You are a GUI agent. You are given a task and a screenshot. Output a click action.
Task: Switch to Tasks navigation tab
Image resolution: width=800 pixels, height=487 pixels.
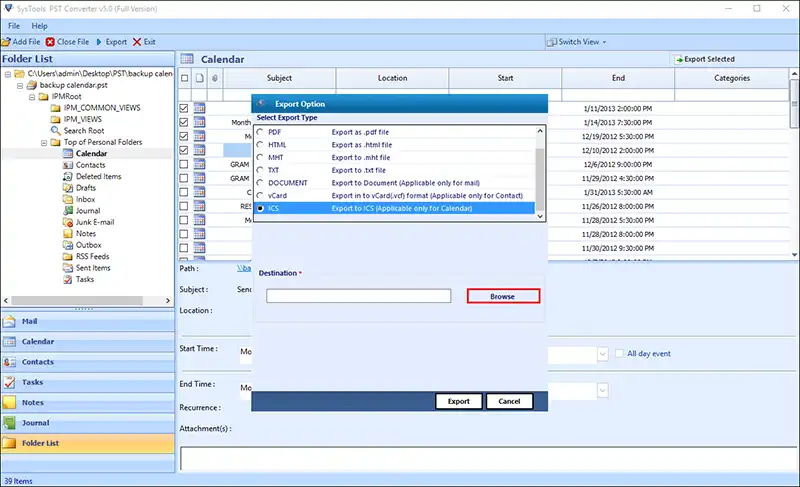(x=87, y=382)
